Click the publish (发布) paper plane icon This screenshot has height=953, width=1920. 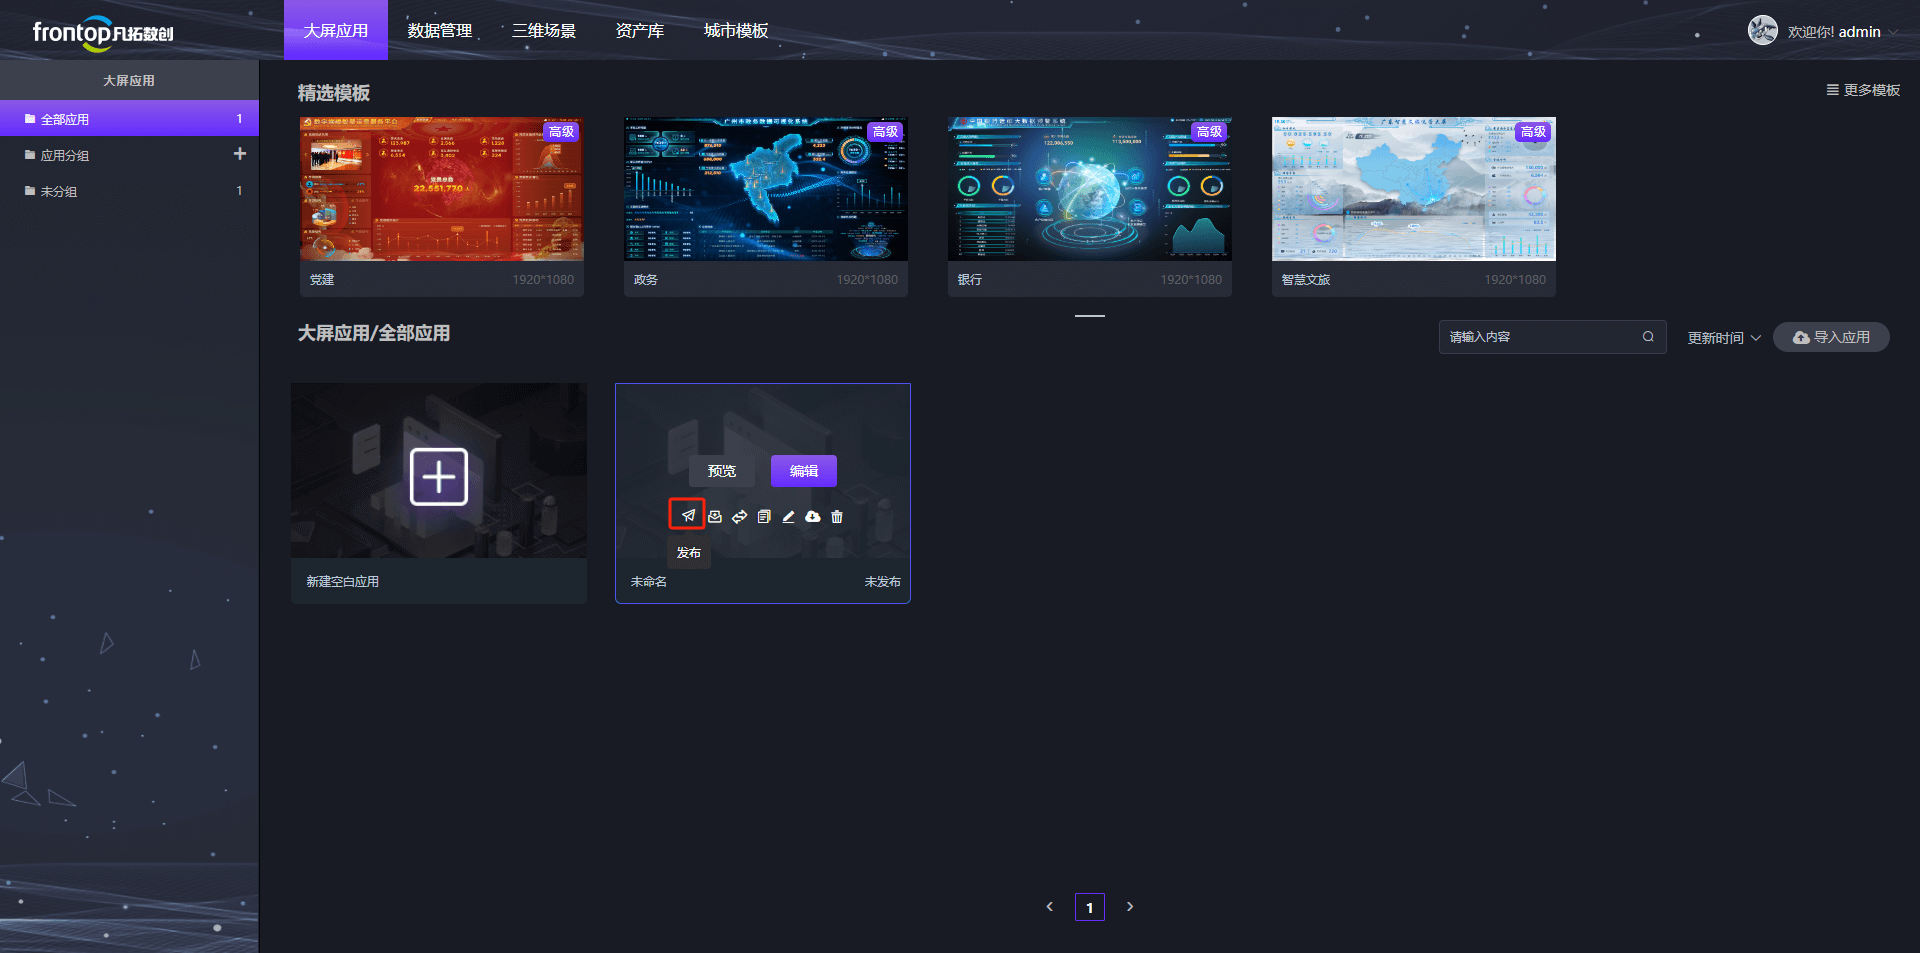[x=688, y=516]
